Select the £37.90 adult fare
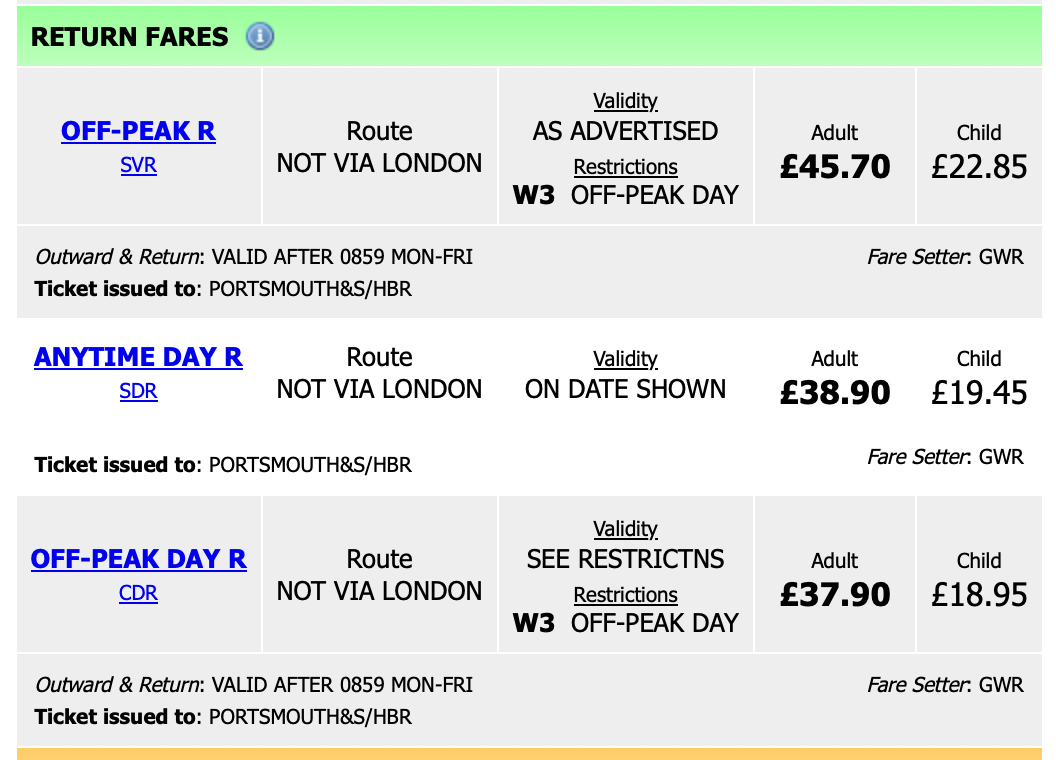Image resolution: width=1056 pixels, height=760 pixels. pyautogui.click(x=834, y=594)
